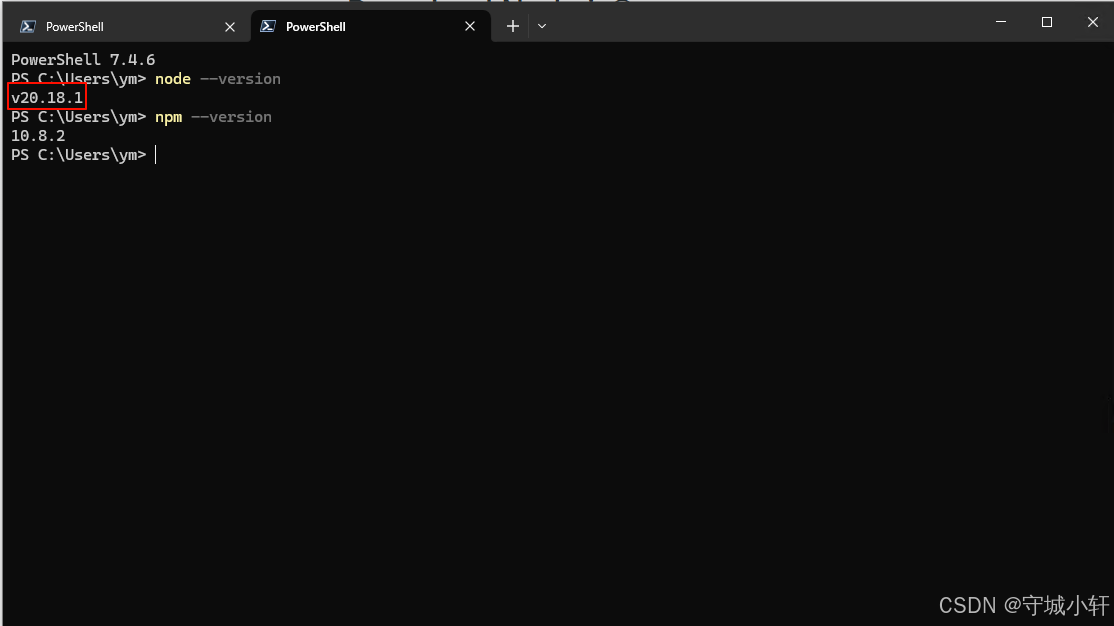Close the terminal window
The height and width of the screenshot is (626, 1114).
pos(1092,22)
